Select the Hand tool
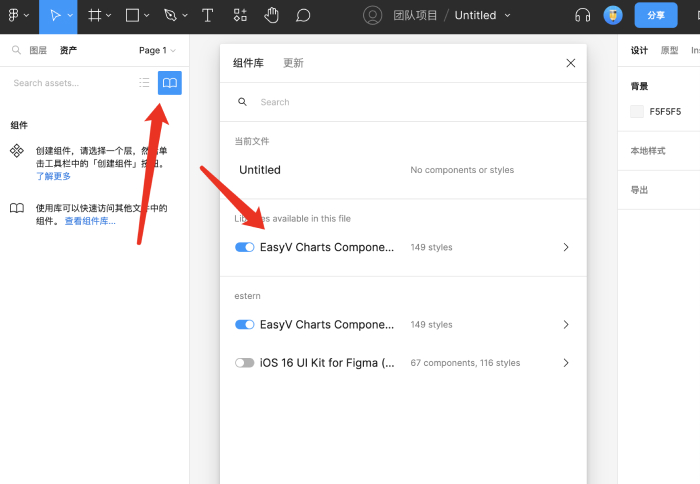Screen dimensions: 700x484 271,15
